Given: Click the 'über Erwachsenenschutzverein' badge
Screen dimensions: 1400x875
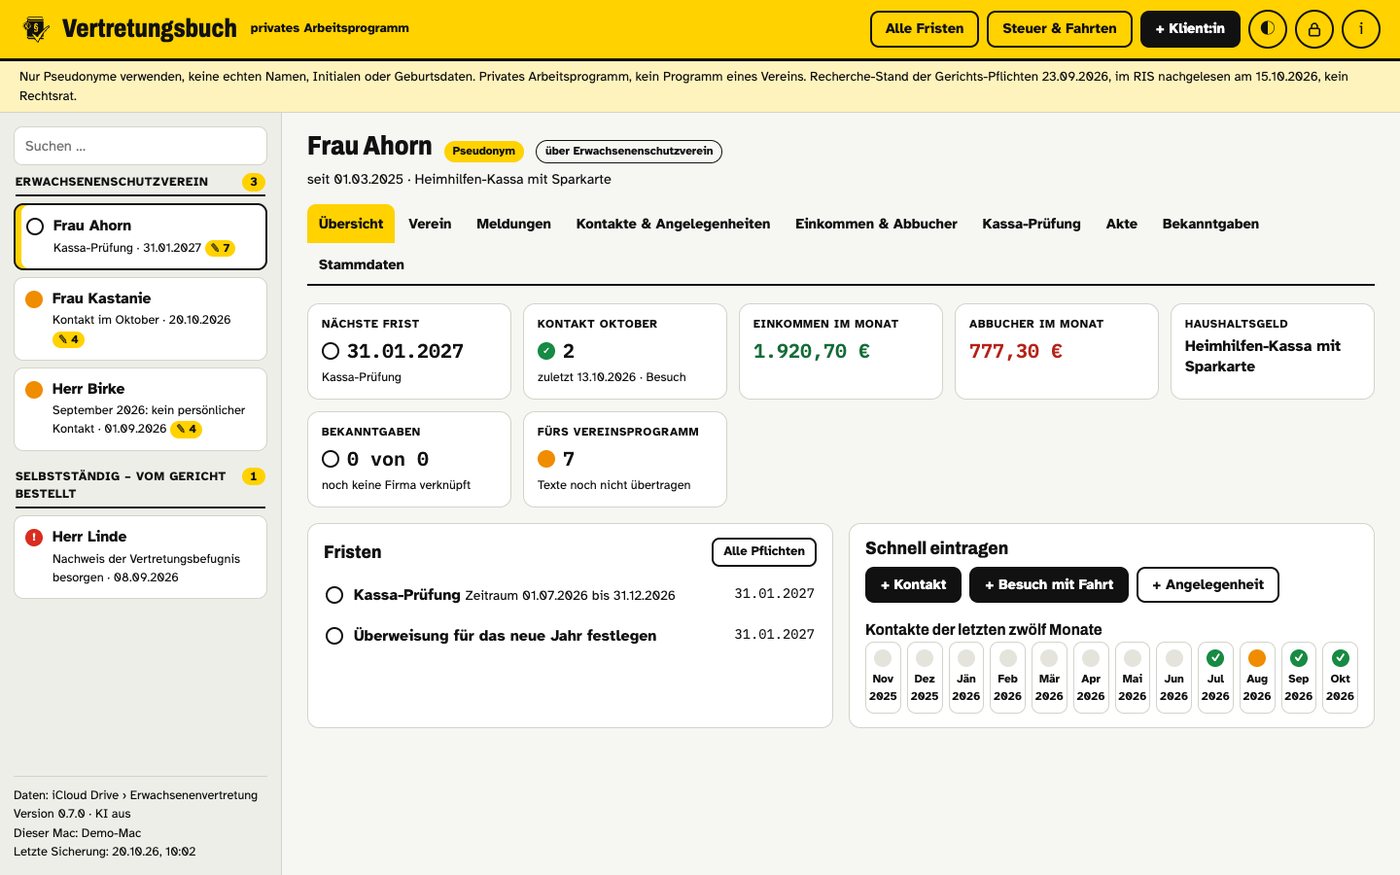Looking at the screenshot, I should tap(629, 152).
